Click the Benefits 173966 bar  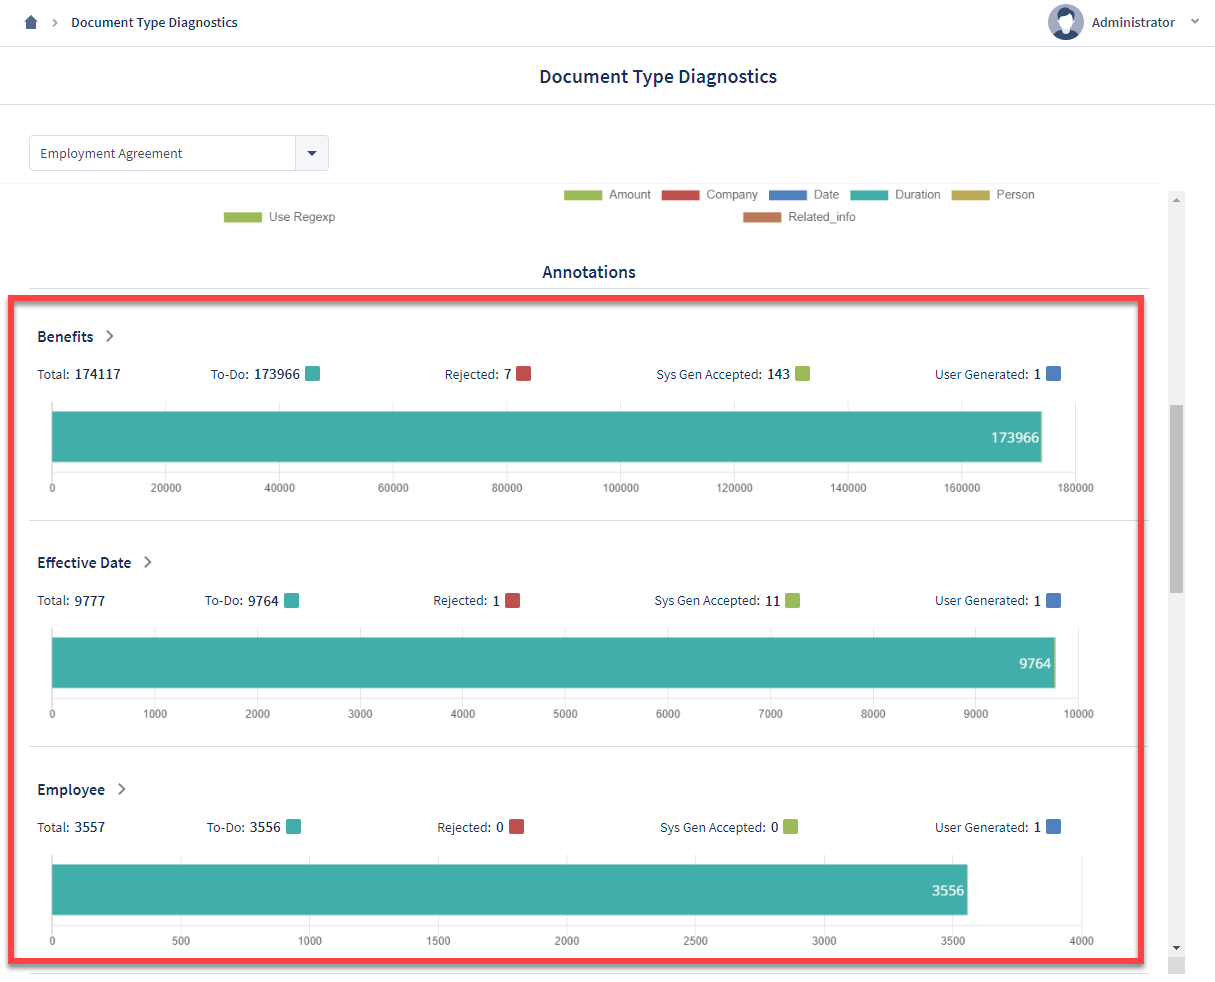tap(547, 437)
